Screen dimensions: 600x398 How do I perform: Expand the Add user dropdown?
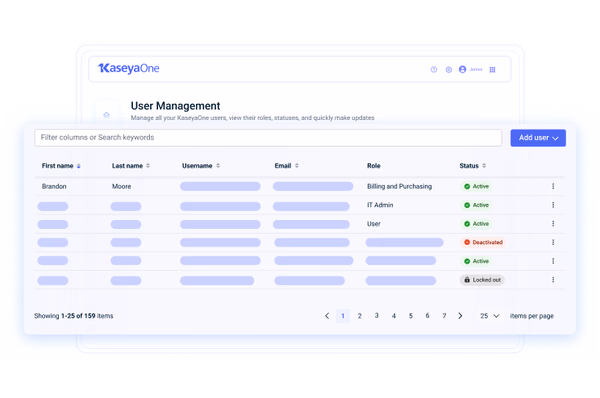point(538,138)
